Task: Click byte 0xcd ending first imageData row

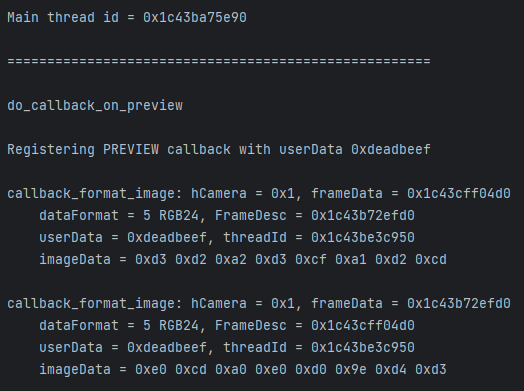Action: click(430, 260)
